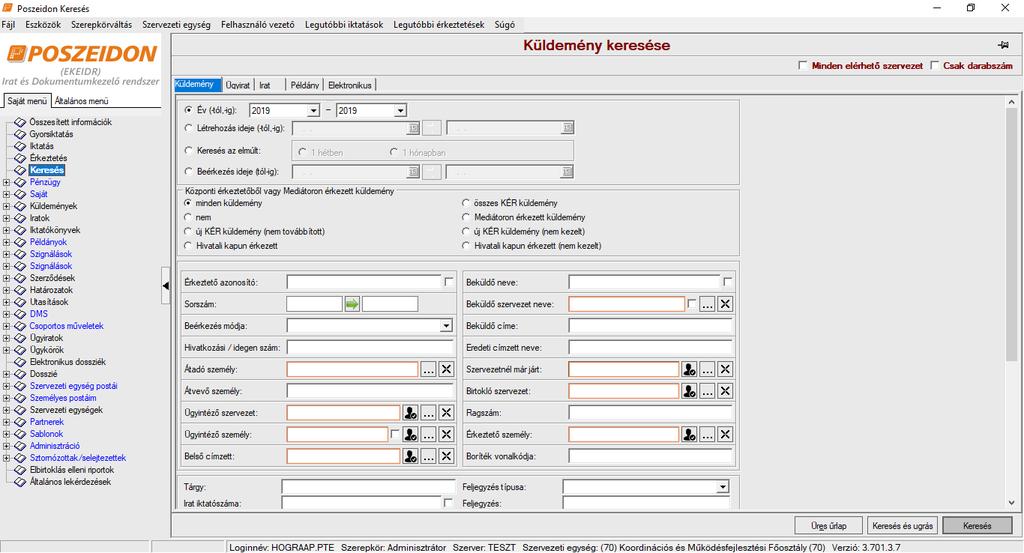The image size is (1024, 553).
Task: Expand Iktatókönyvek tree node
Action: 7,230
